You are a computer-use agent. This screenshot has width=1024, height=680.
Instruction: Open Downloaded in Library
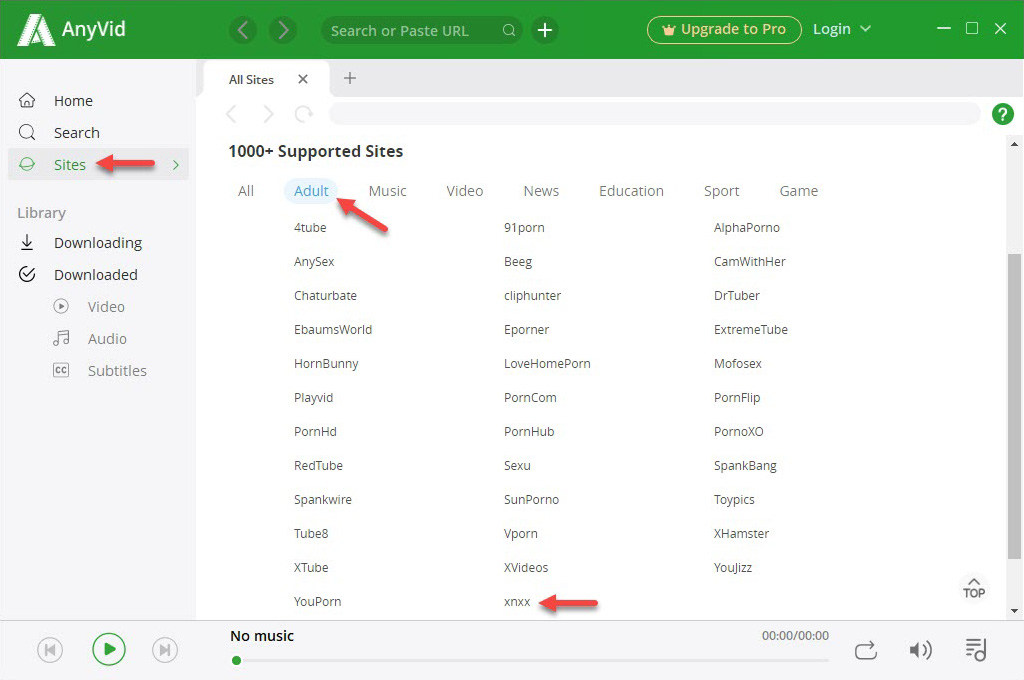click(x=95, y=274)
